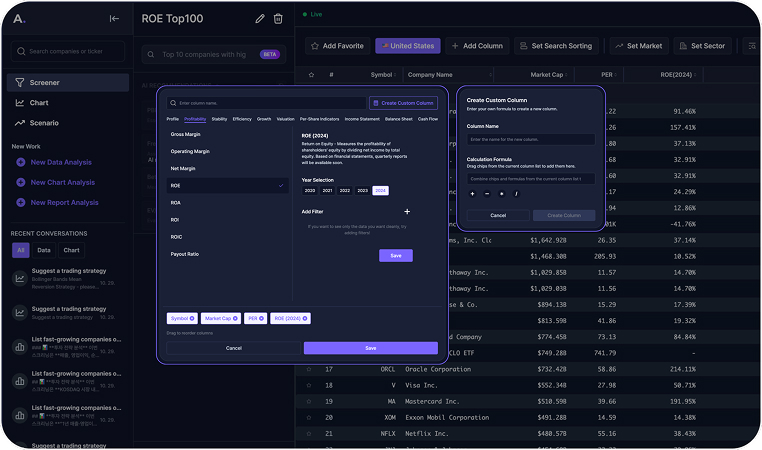The width and height of the screenshot is (762, 450).
Task: Click the plus icon beside New Report Analysis
Action: pyautogui.click(x=21, y=203)
